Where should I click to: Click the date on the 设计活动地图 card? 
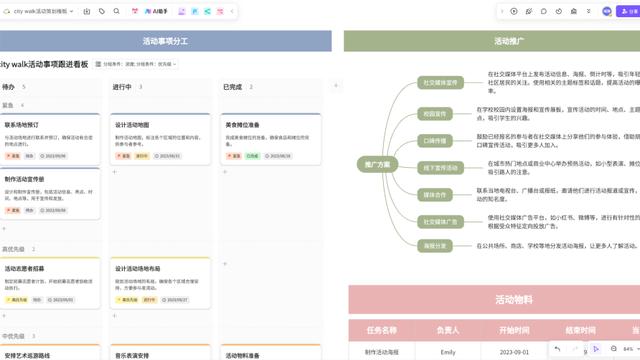click(167, 156)
